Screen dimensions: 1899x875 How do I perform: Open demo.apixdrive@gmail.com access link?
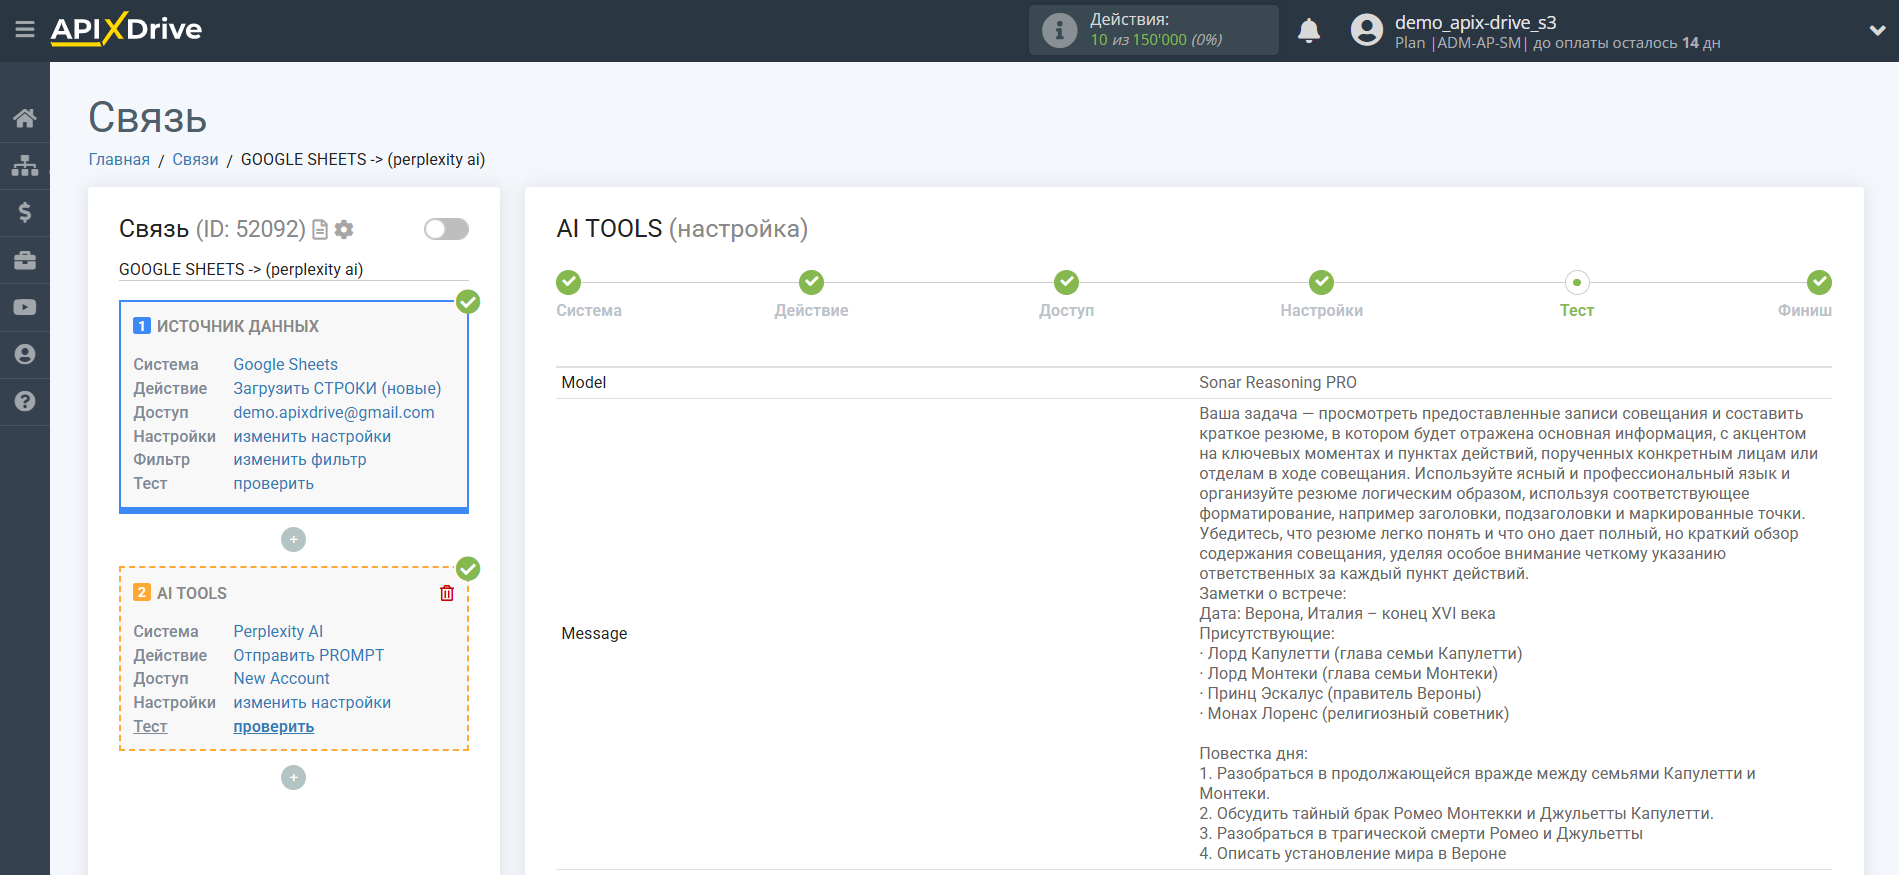coord(334,413)
